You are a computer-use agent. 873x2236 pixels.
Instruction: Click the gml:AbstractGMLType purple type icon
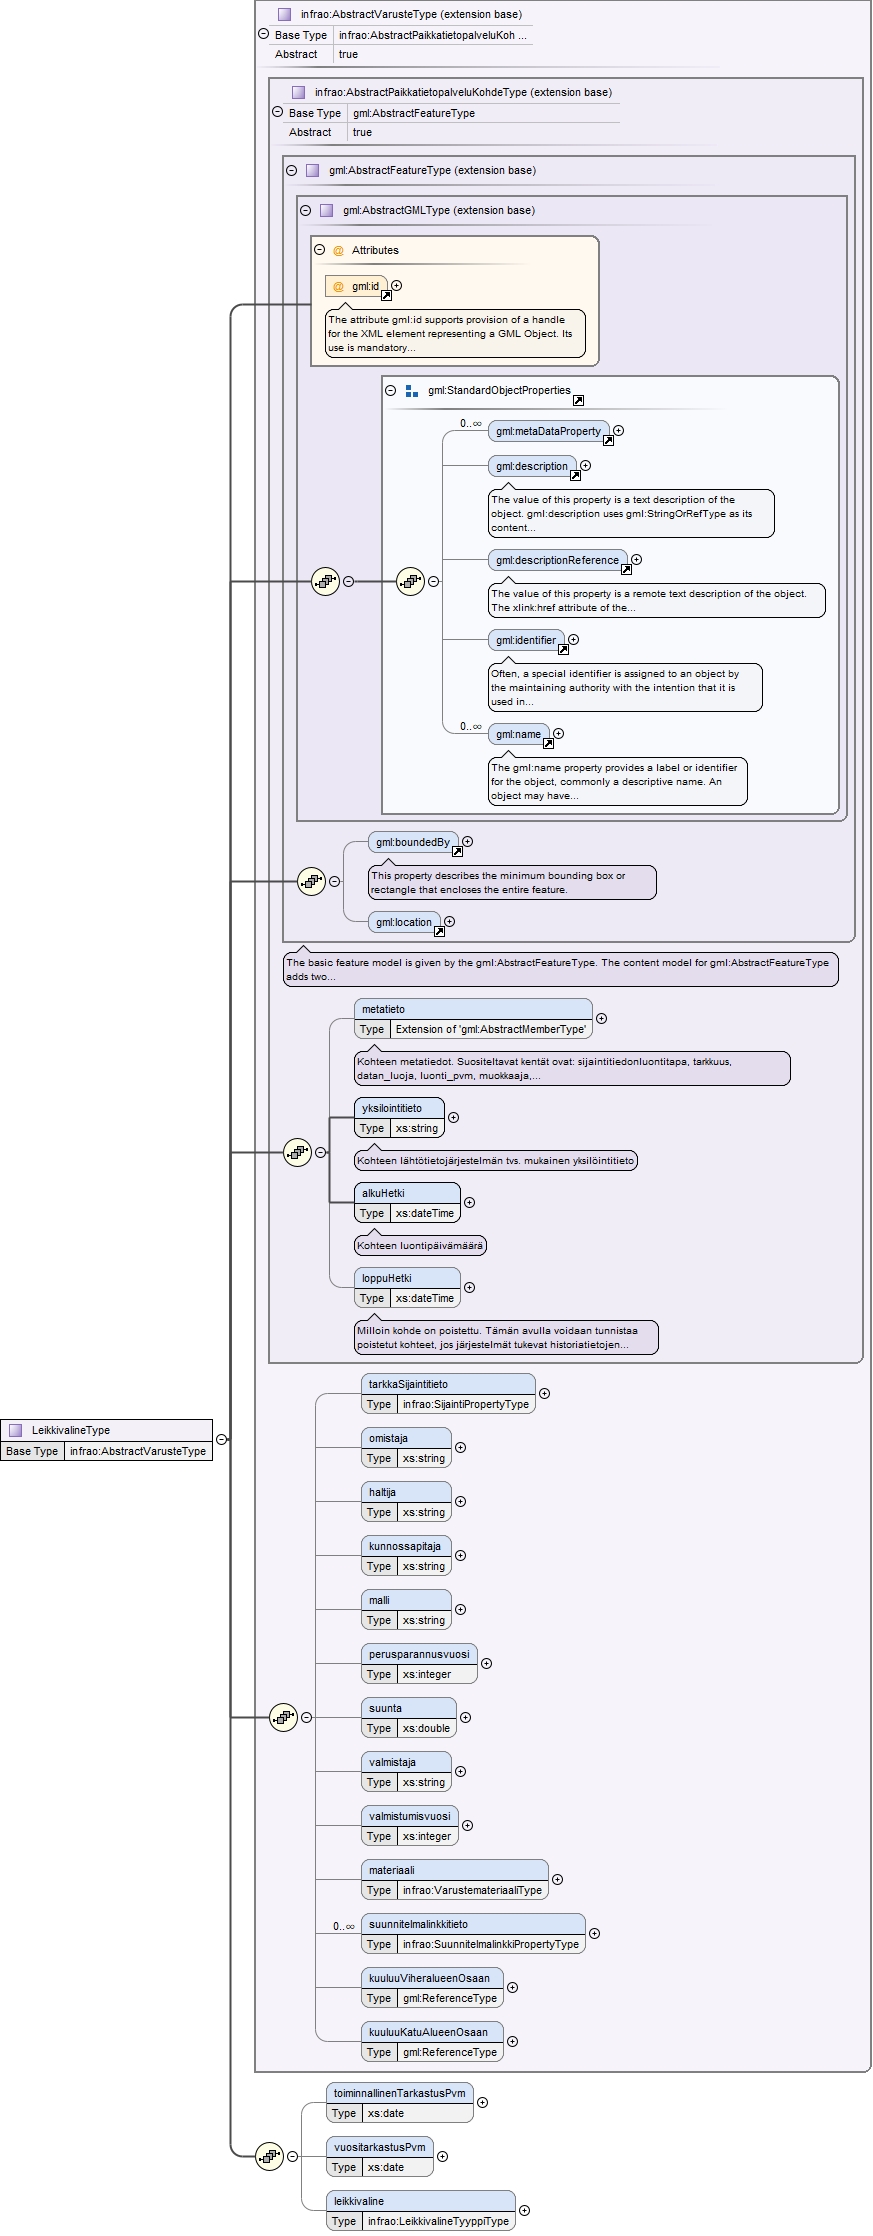[x=327, y=210]
